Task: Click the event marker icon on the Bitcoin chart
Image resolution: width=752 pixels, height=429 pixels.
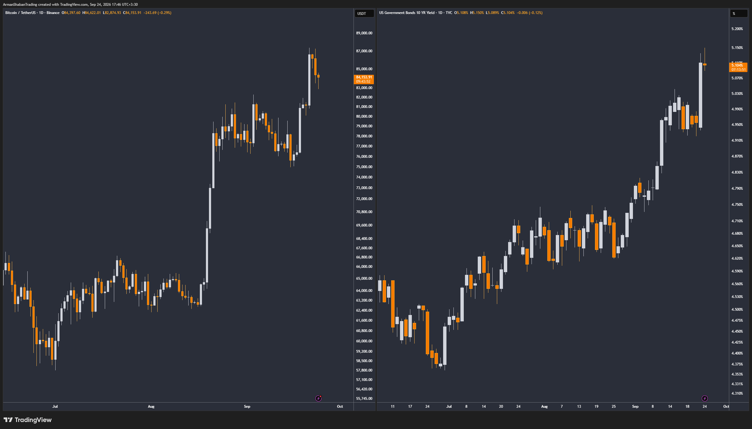Action: (318, 398)
